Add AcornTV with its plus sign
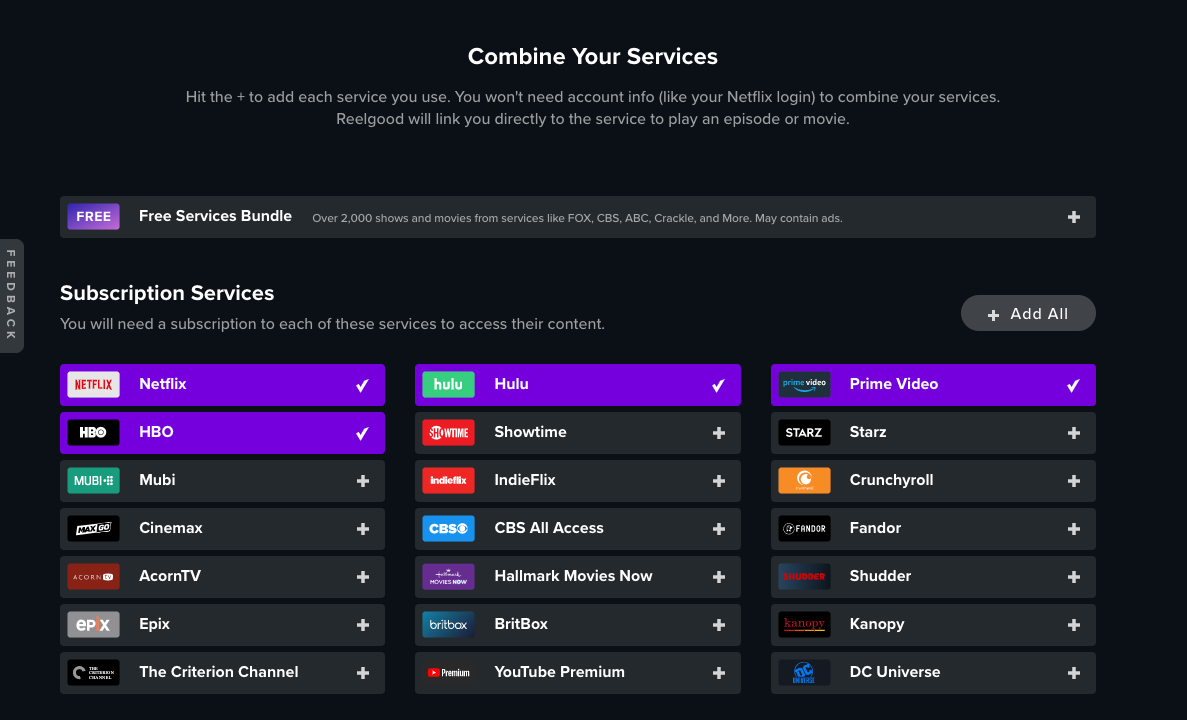1187x720 pixels. coord(363,577)
